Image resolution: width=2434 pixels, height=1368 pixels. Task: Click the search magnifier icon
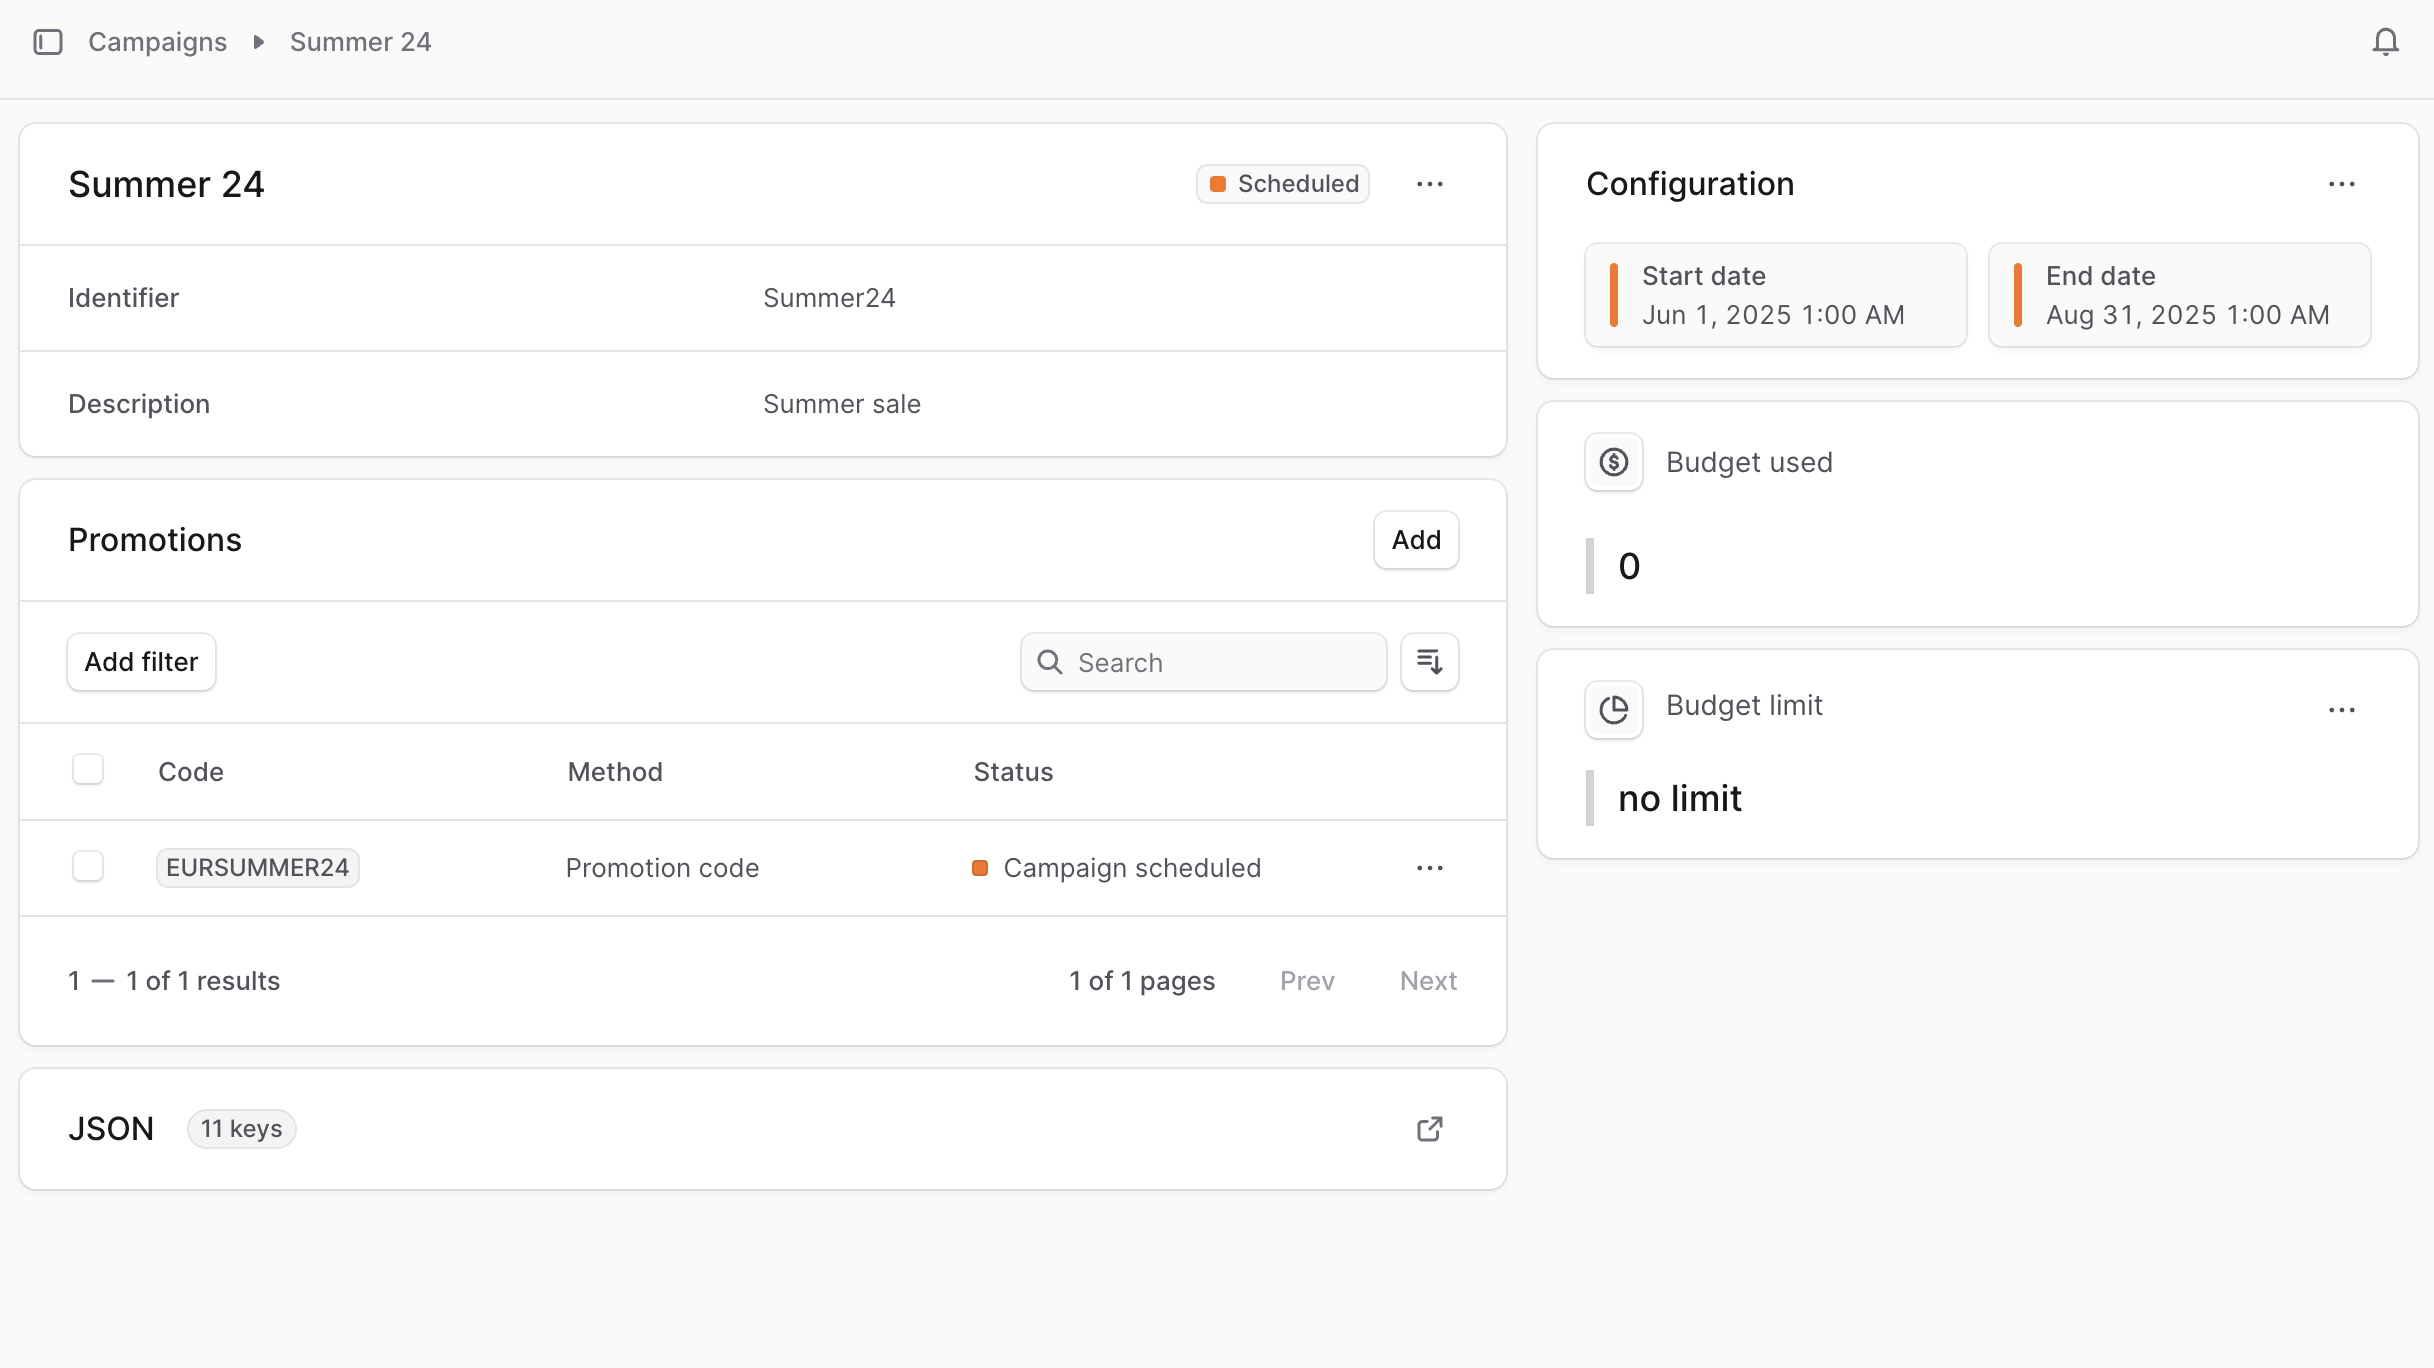point(1049,662)
